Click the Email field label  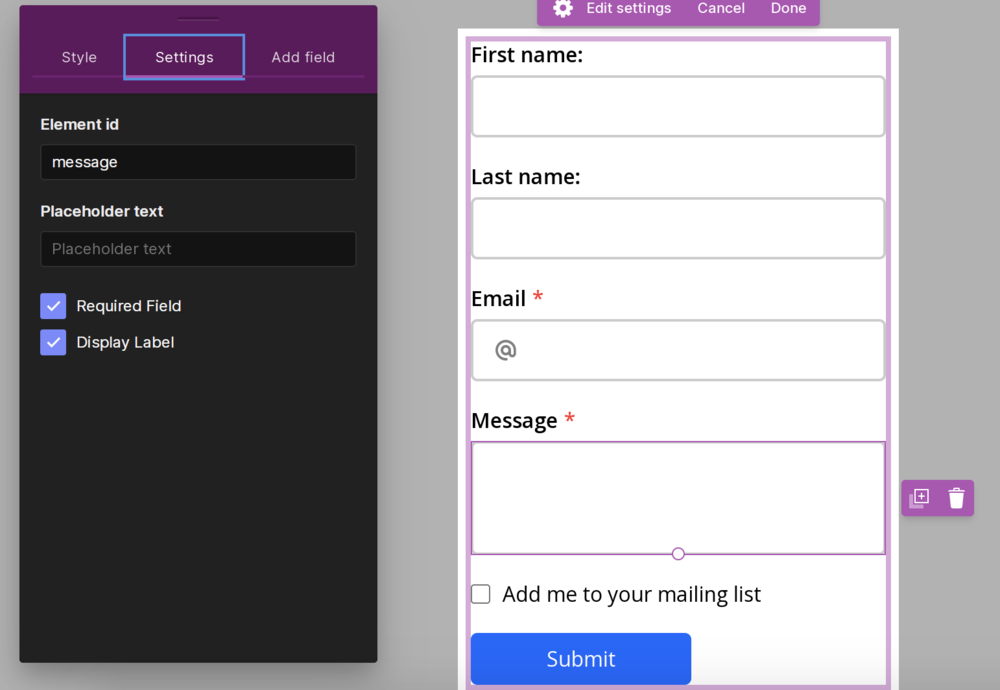[x=499, y=298]
